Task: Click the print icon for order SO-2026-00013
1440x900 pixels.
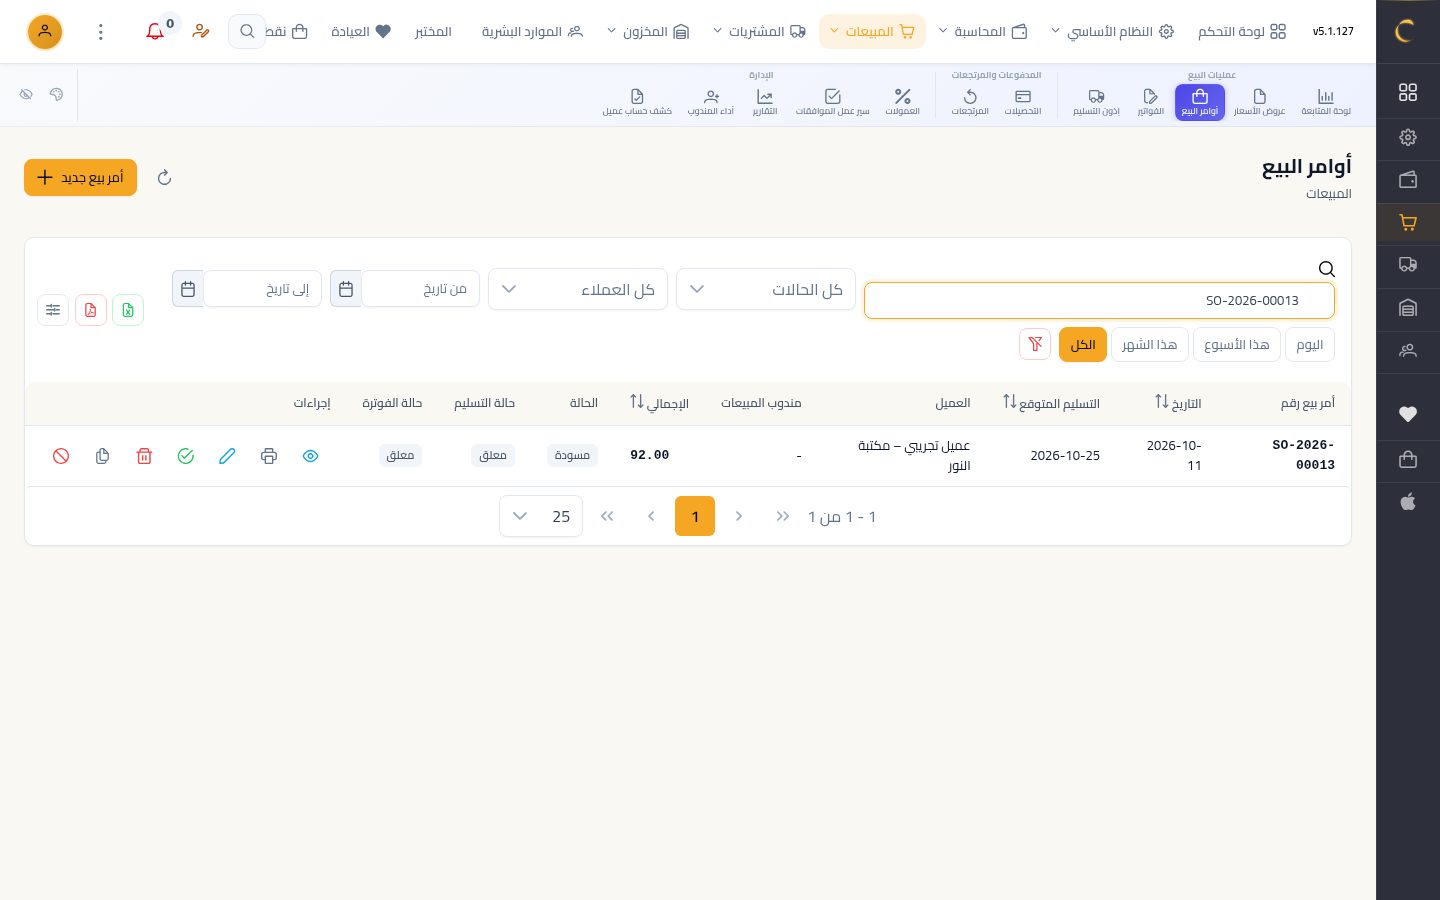Action: (x=269, y=456)
